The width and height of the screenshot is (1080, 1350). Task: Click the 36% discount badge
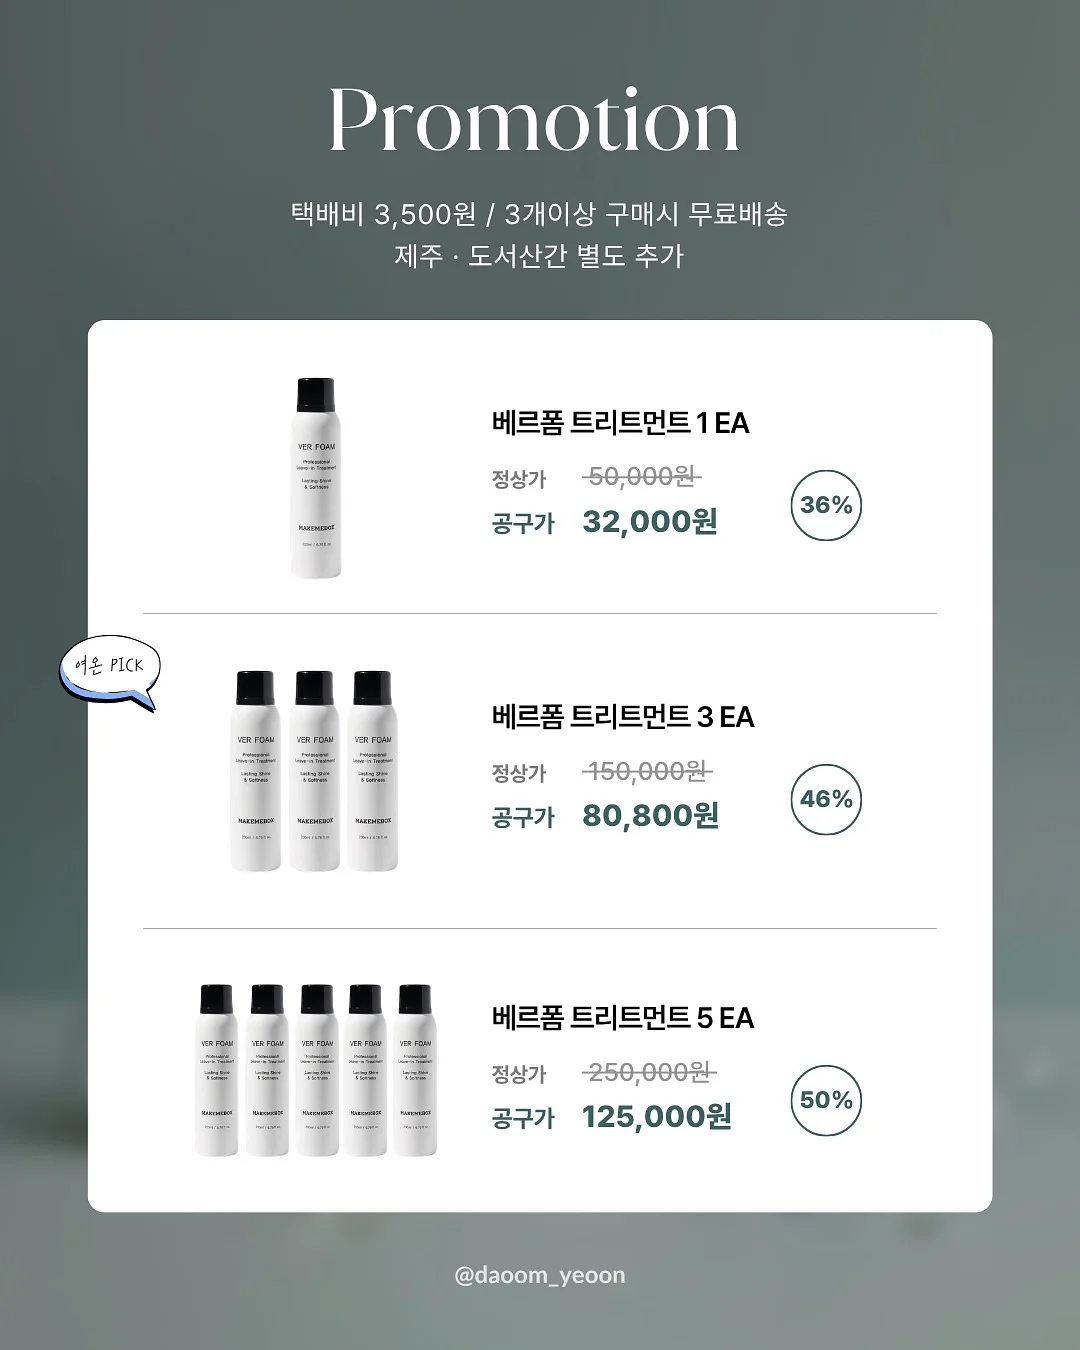[826, 505]
